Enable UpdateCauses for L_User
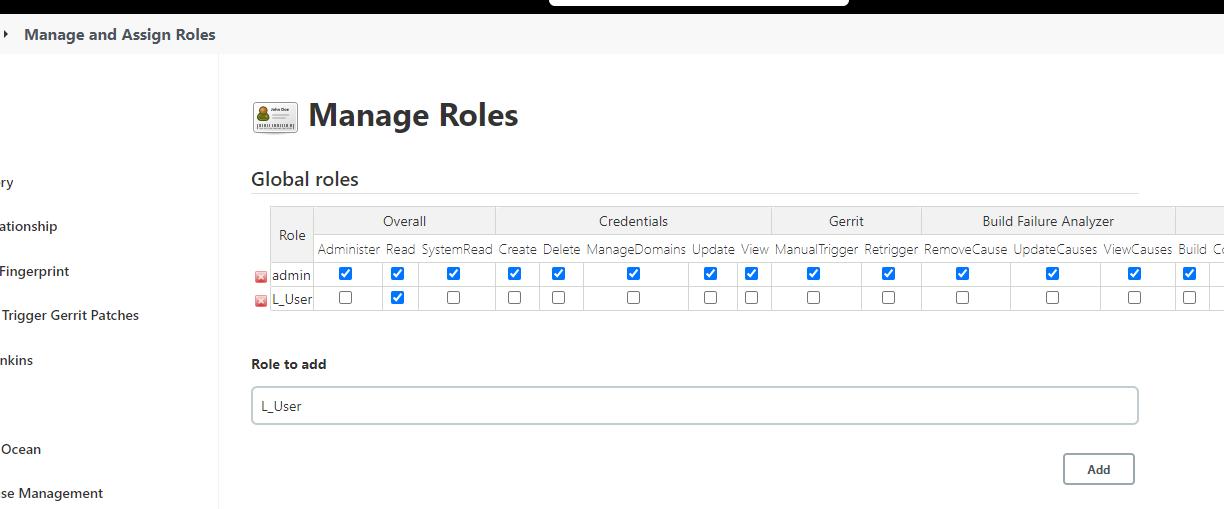 1053,298
